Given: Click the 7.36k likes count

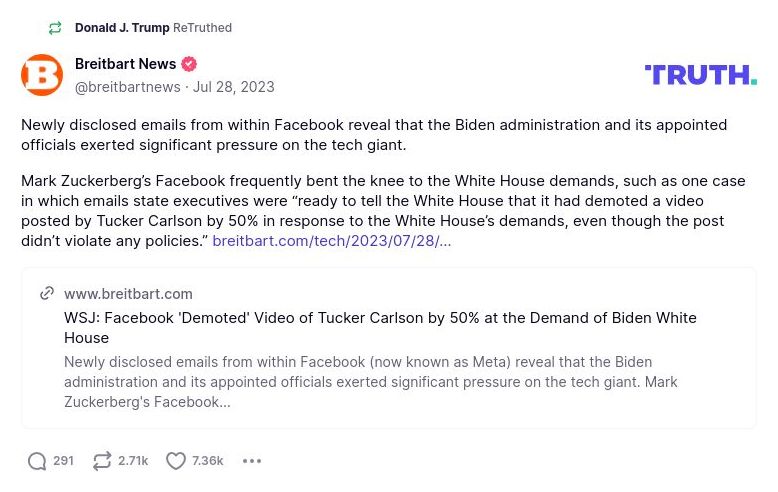Looking at the screenshot, I should (208, 461).
